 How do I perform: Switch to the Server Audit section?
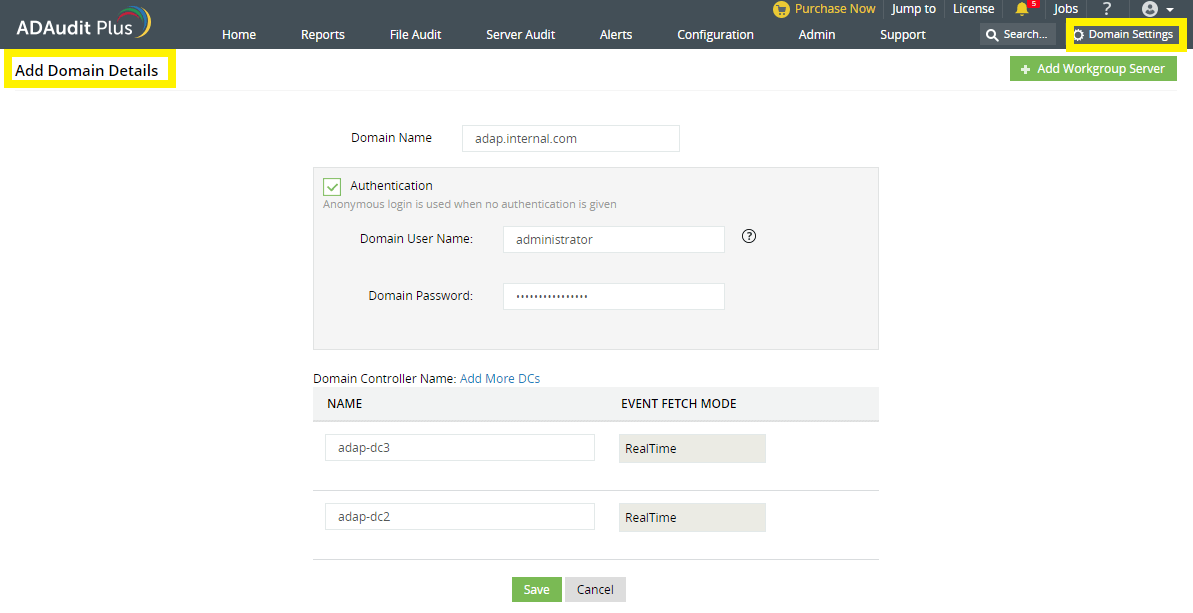coord(519,34)
